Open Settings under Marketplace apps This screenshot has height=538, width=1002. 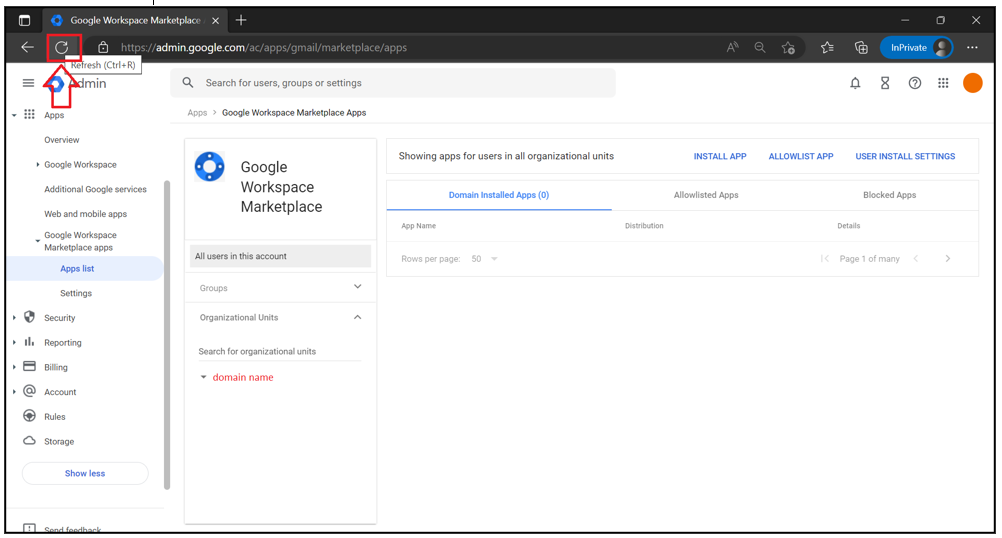(76, 293)
